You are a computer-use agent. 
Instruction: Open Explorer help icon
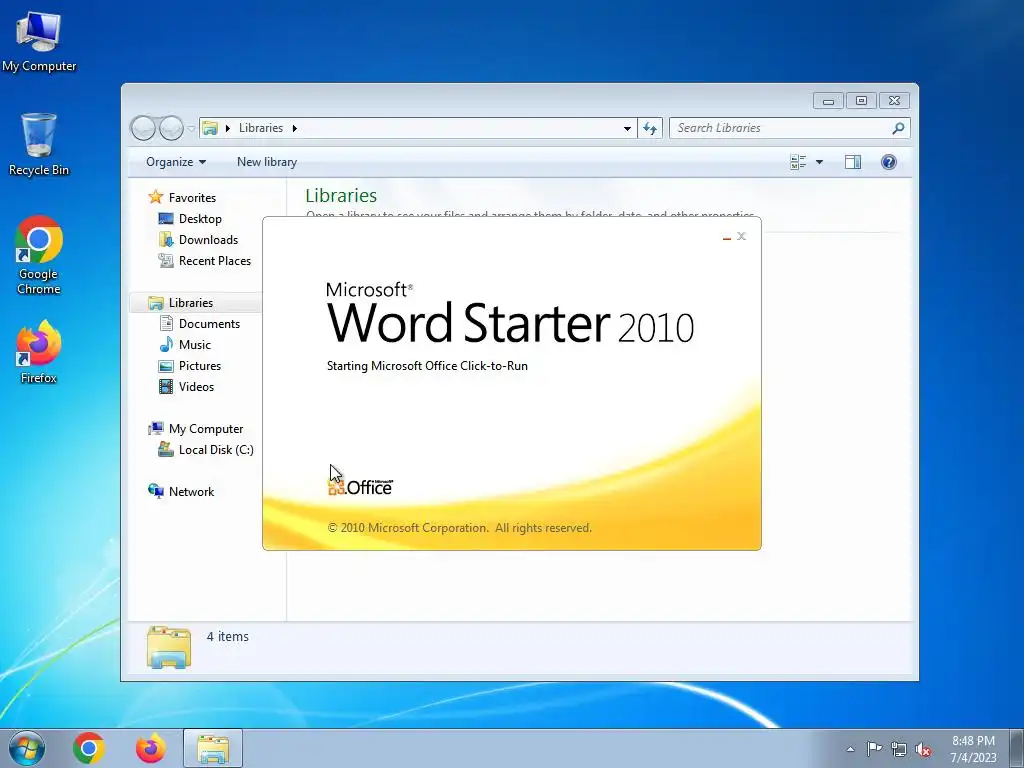pos(888,162)
